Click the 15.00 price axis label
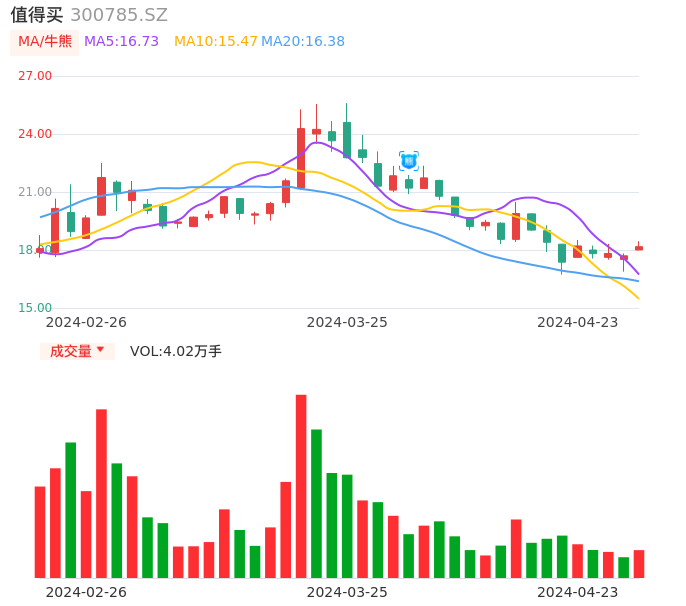This screenshot has height=606, width=686. pyautogui.click(x=35, y=308)
